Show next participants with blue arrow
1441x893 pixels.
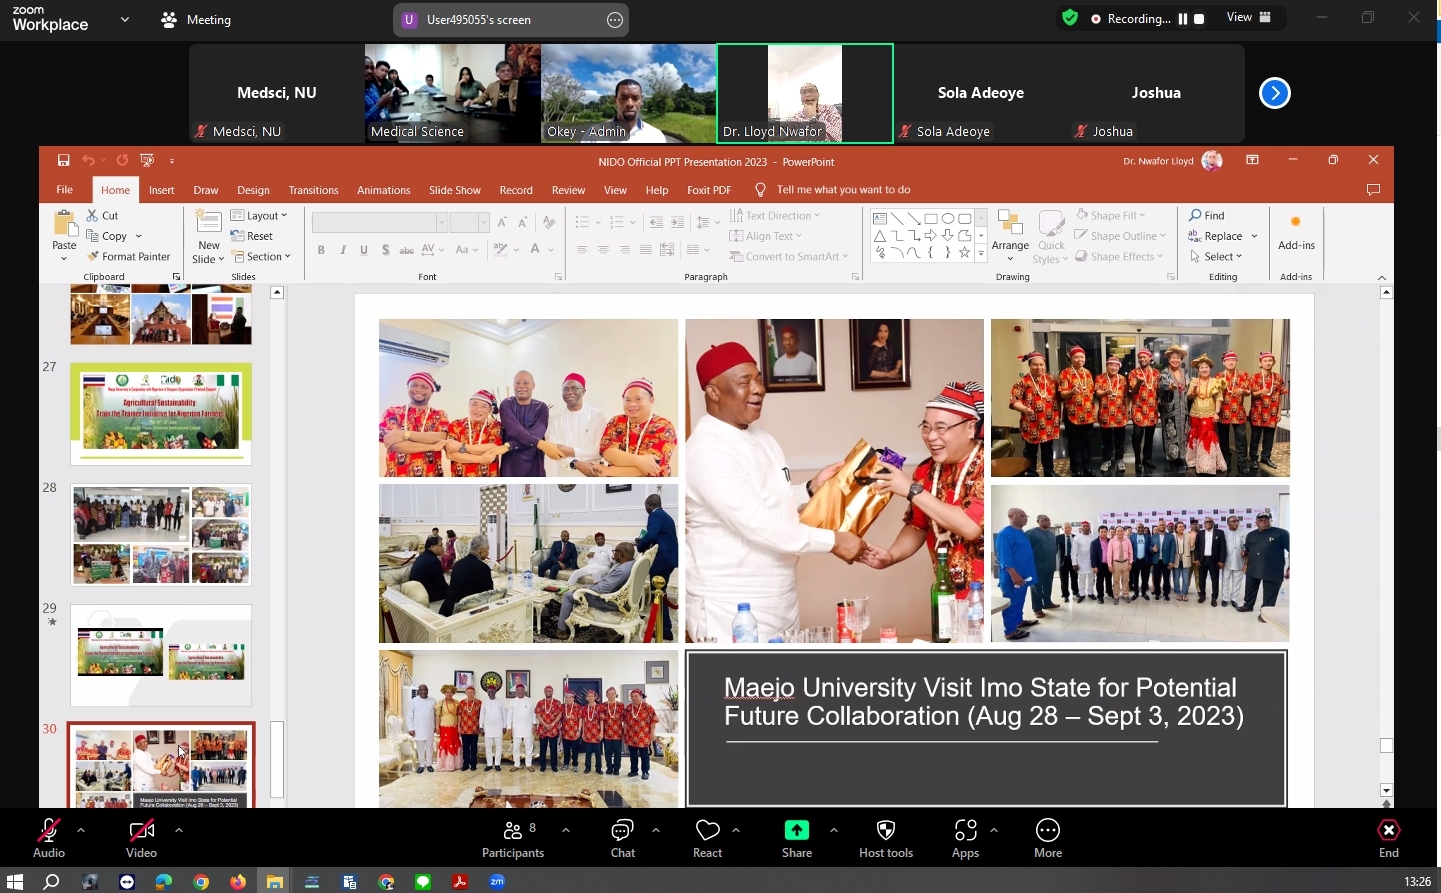(x=1274, y=93)
